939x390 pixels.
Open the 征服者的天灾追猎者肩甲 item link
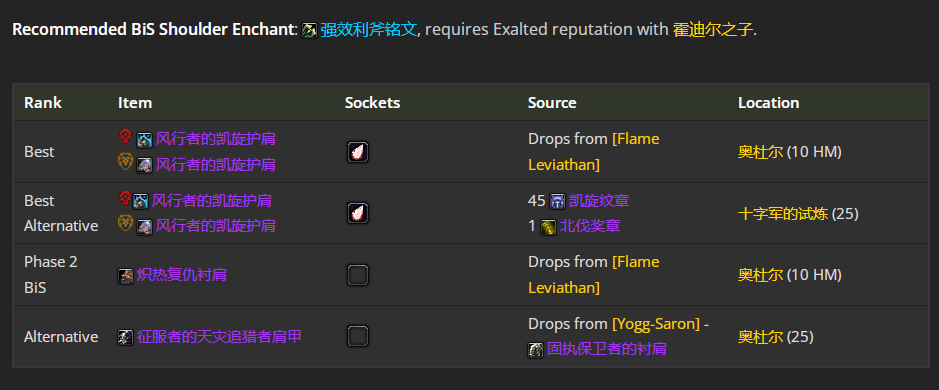tap(219, 336)
